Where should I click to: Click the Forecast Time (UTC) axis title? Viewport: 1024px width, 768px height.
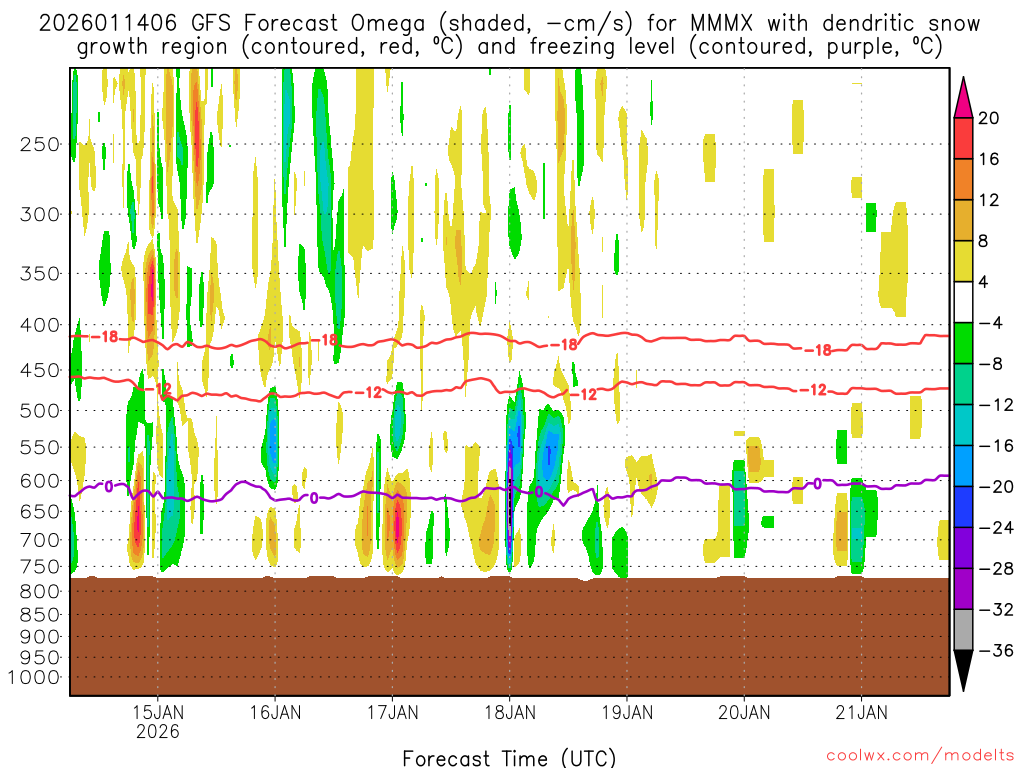coord(509,757)
